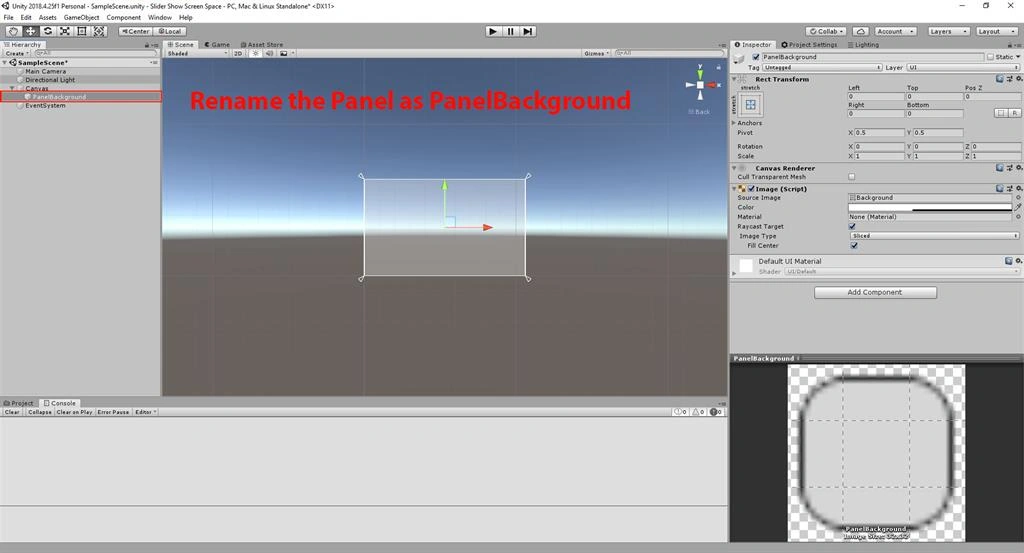1024x553 pixels.
Task: Open the Gizmos dropdown
Action: (x=597, y=54)
